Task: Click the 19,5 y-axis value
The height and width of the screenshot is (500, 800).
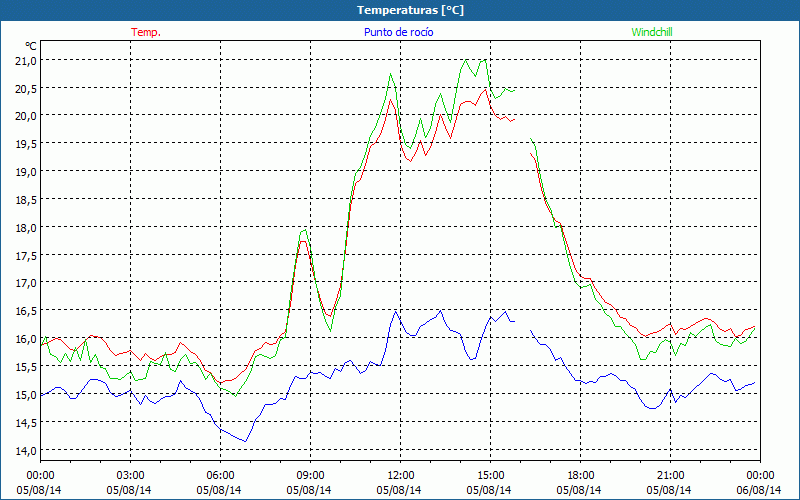Action: tap(26, 144)
